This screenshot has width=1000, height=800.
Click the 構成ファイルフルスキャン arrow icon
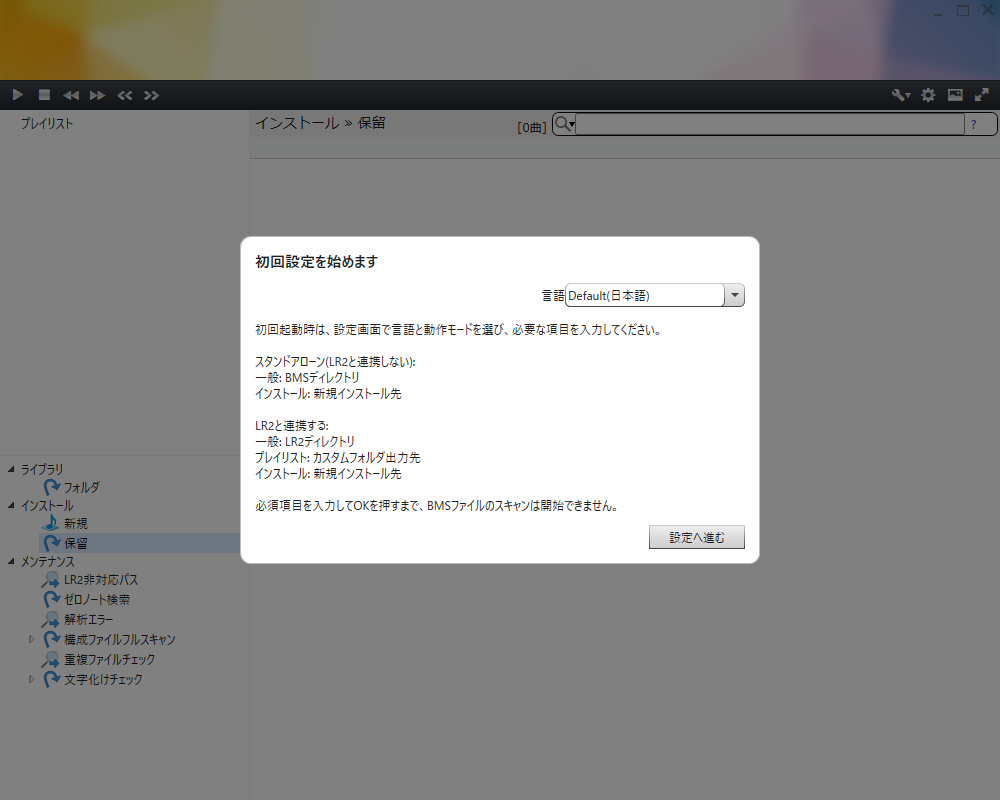[52, 639]
